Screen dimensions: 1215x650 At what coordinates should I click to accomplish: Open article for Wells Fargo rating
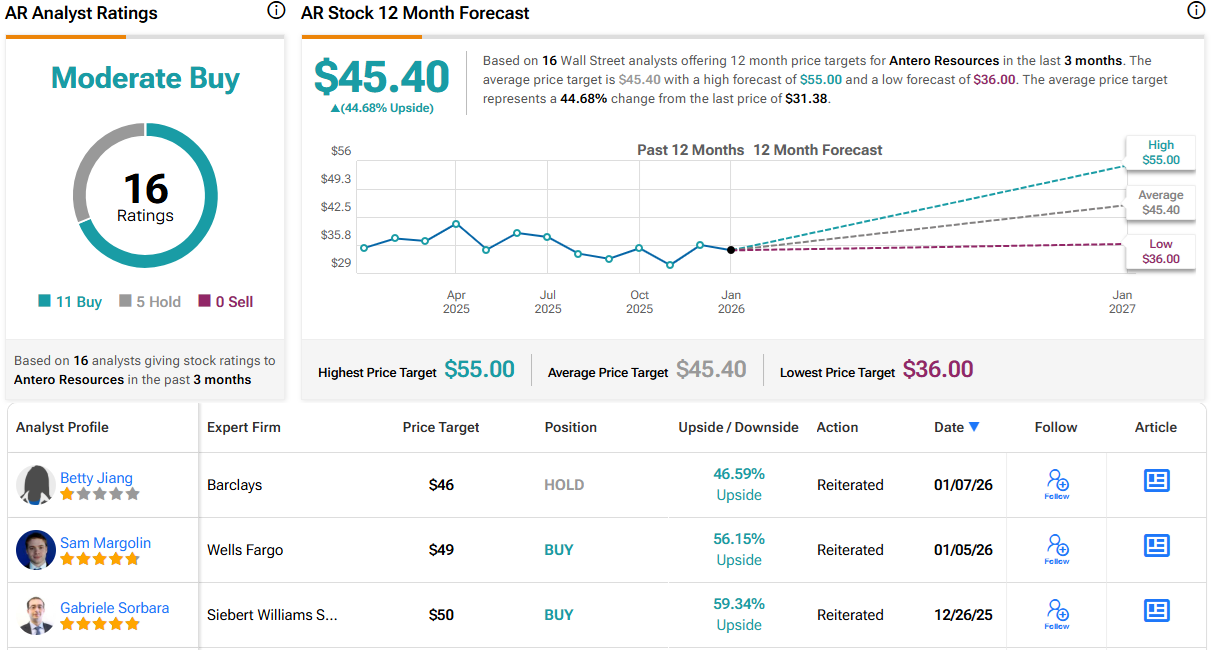click(1156, 546)
